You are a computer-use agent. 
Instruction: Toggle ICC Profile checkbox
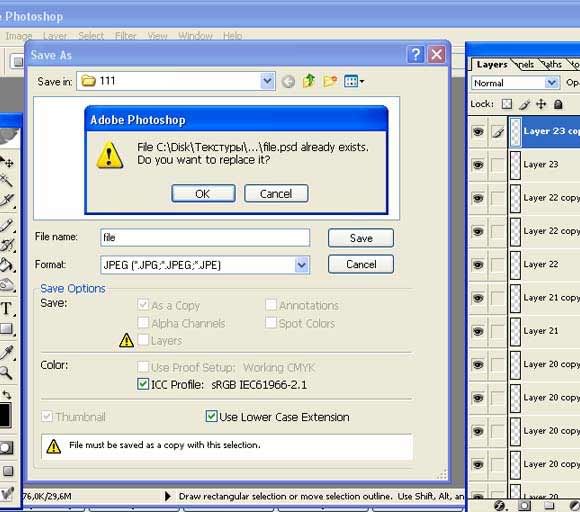click(143, 384)
